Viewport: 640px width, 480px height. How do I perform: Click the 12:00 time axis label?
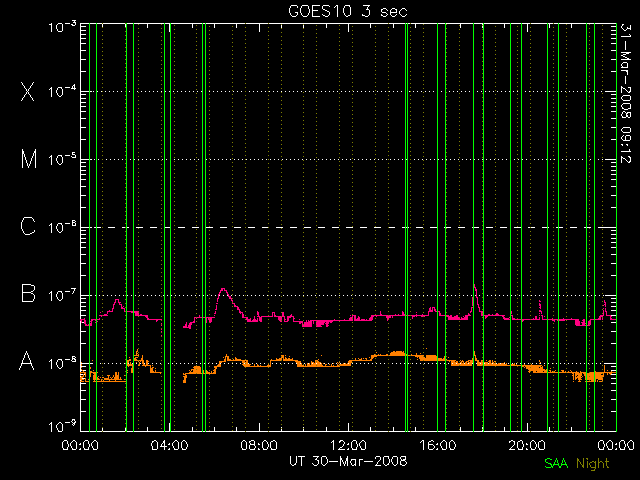[348, 444]
